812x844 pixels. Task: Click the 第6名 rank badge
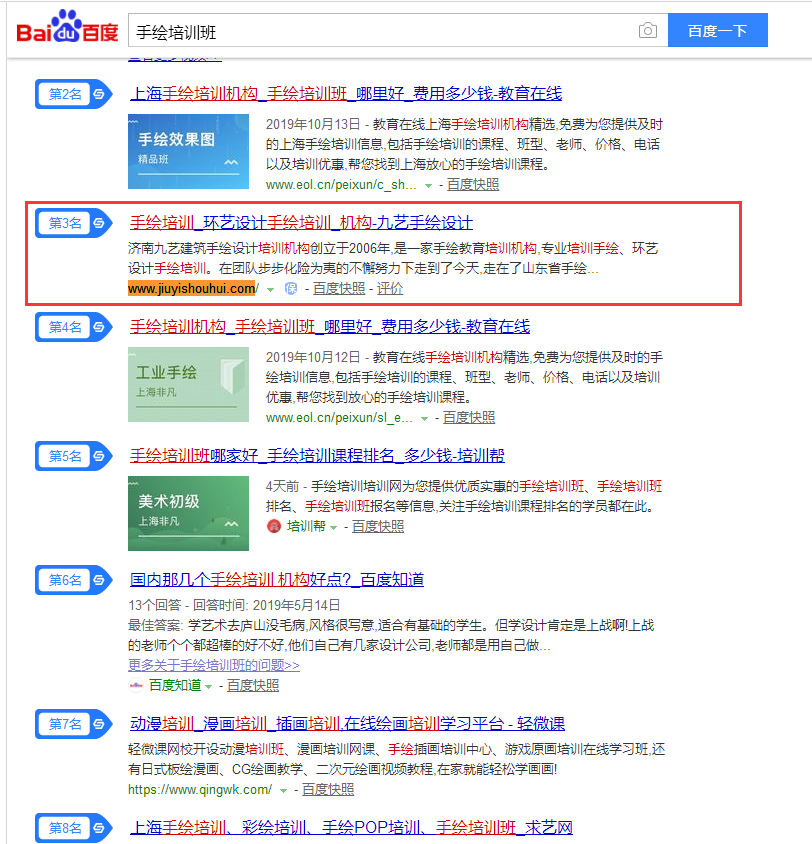pos(73,580)
